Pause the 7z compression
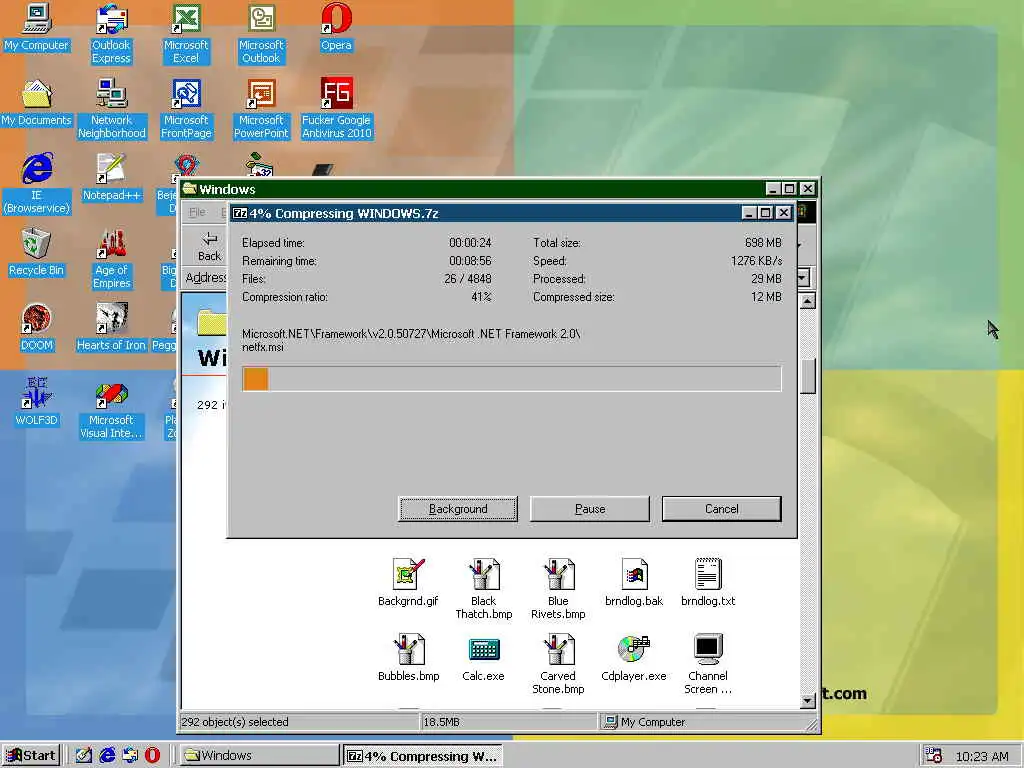The image size is (1024, 768). (590, 509)
